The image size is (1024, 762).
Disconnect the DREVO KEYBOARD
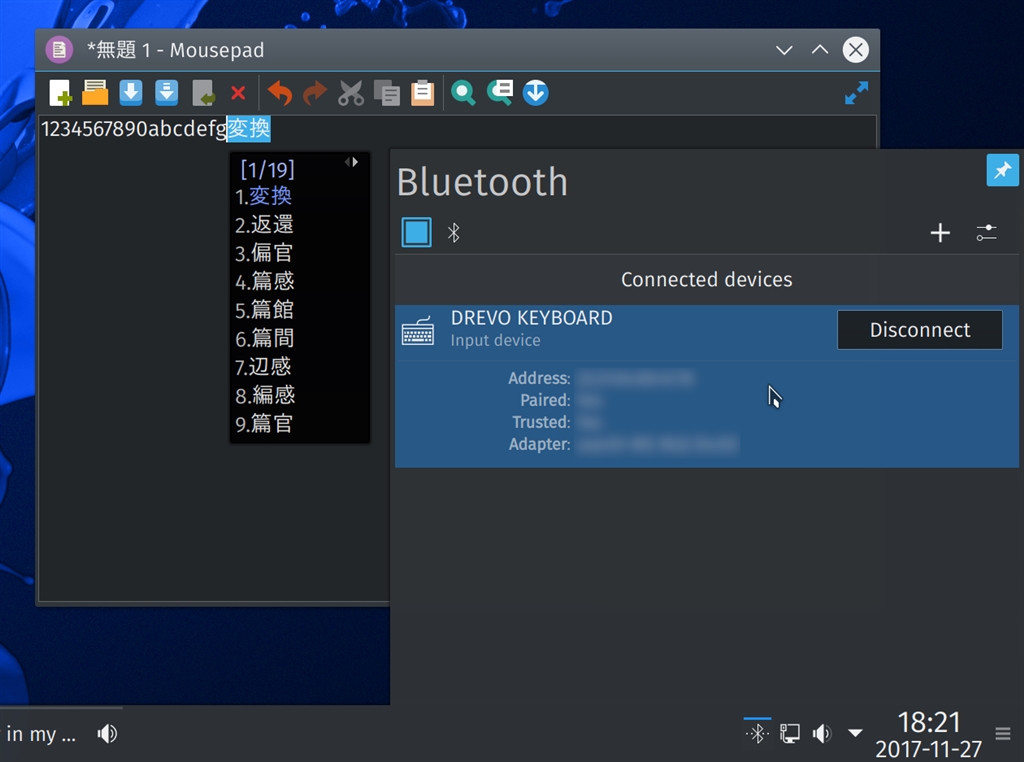[920, 330]
